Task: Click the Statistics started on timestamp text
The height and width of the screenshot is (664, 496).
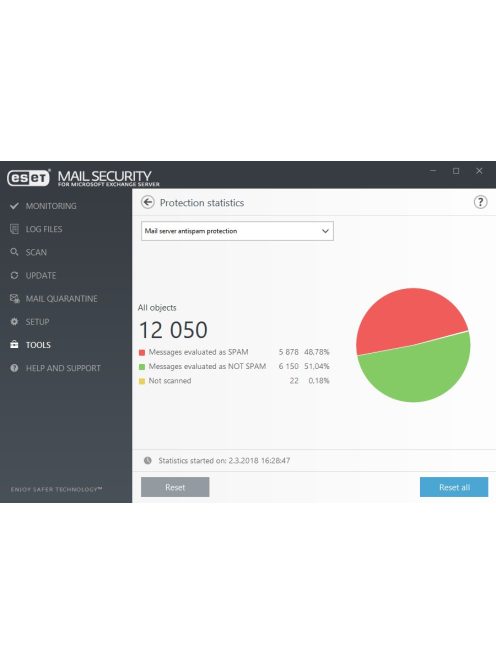Action: pyautogui.click(x=224, y=461)
